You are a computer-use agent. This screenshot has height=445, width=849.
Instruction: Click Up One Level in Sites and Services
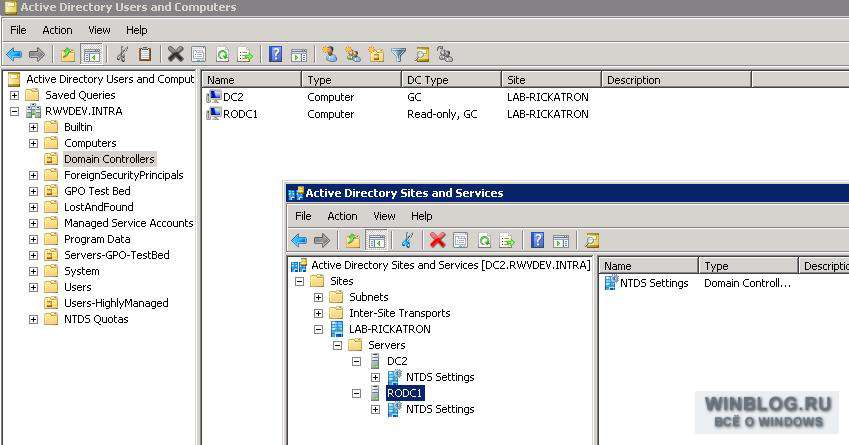coord(353,240)
